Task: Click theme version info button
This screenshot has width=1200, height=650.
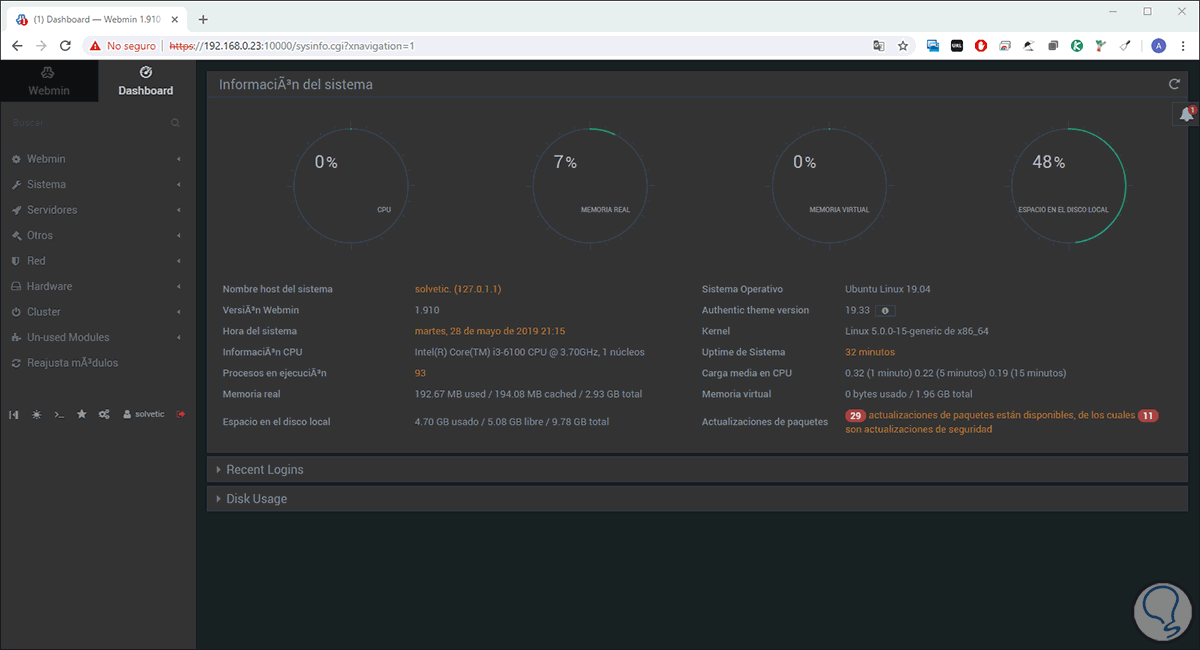Action: (x=886, y=311)
